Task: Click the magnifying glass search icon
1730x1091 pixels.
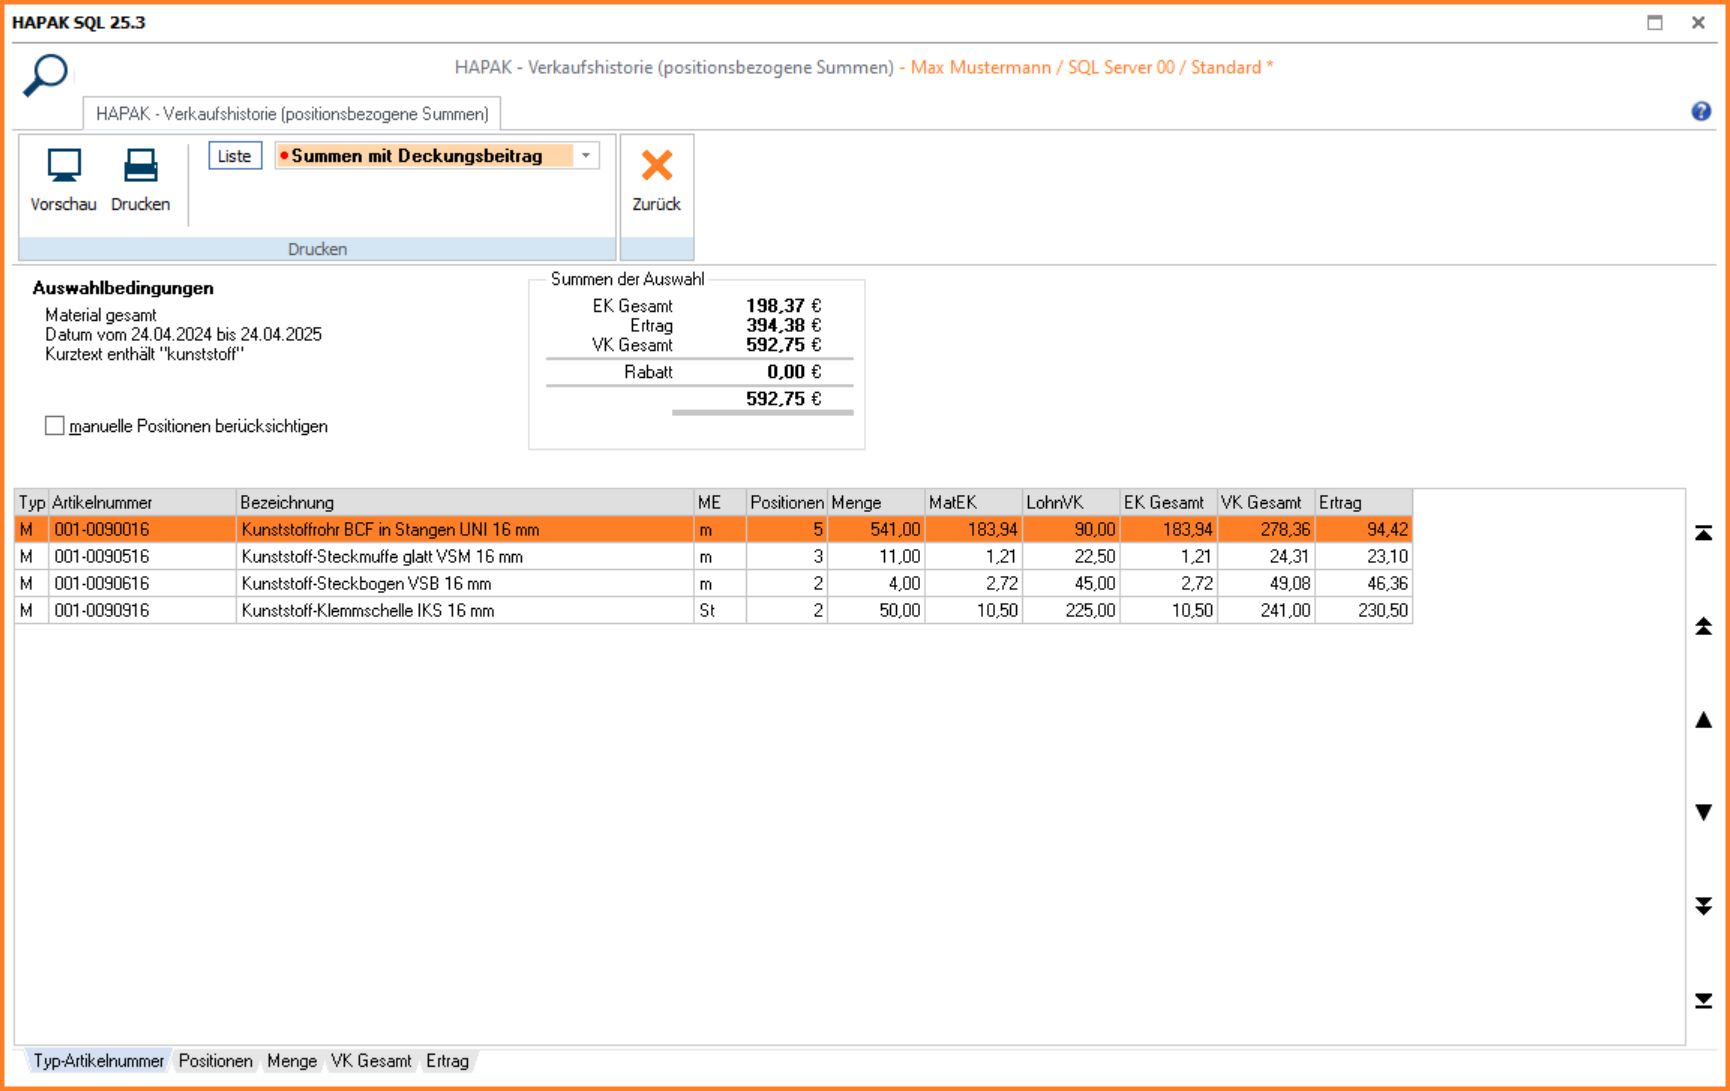Action: pos(45,75)
